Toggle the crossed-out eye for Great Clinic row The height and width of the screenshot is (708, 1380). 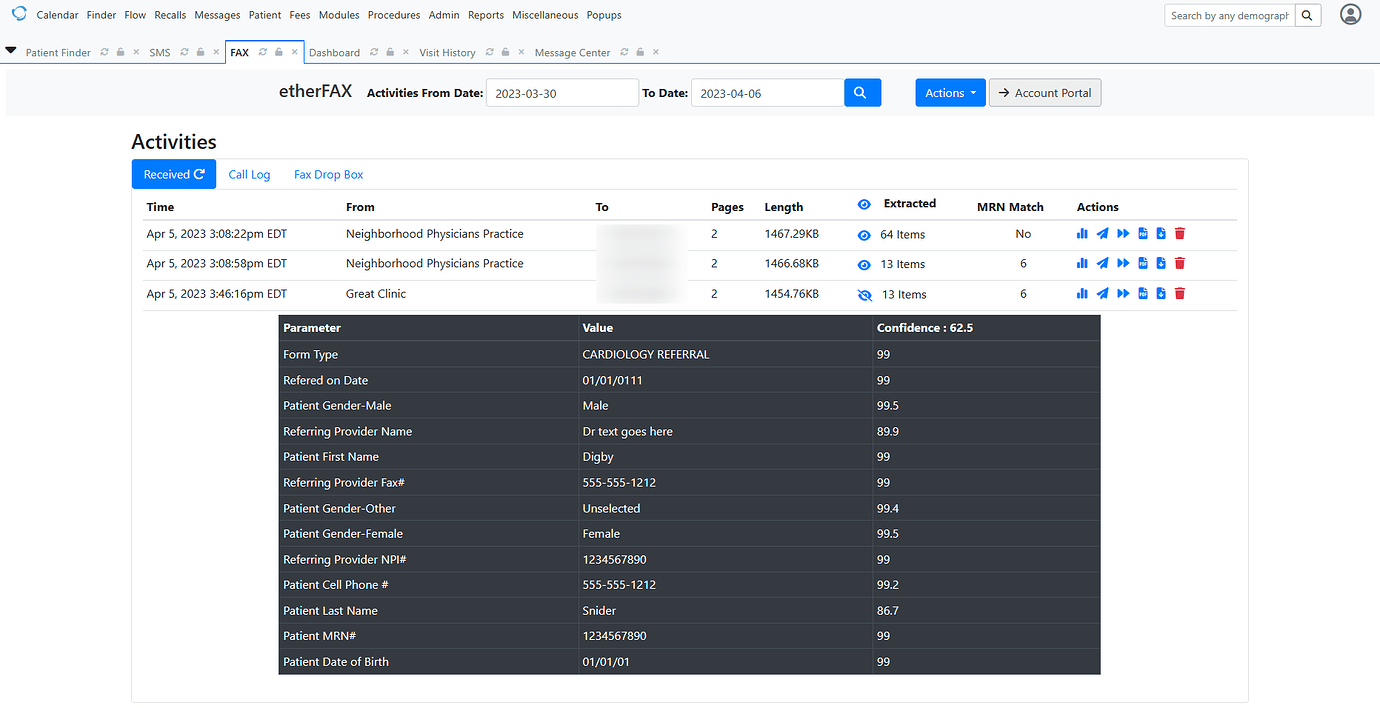point(864,295)
